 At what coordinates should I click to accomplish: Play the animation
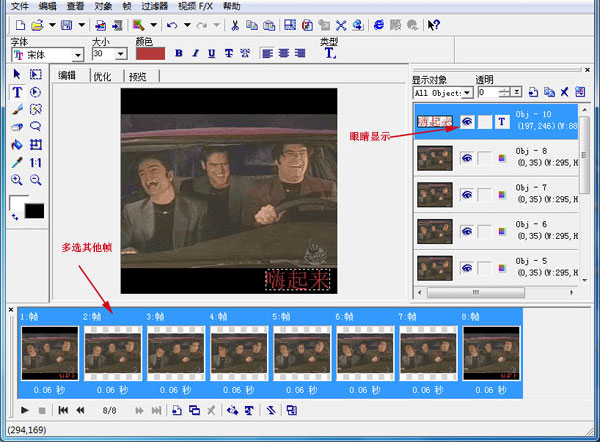(x=25, y=411)
